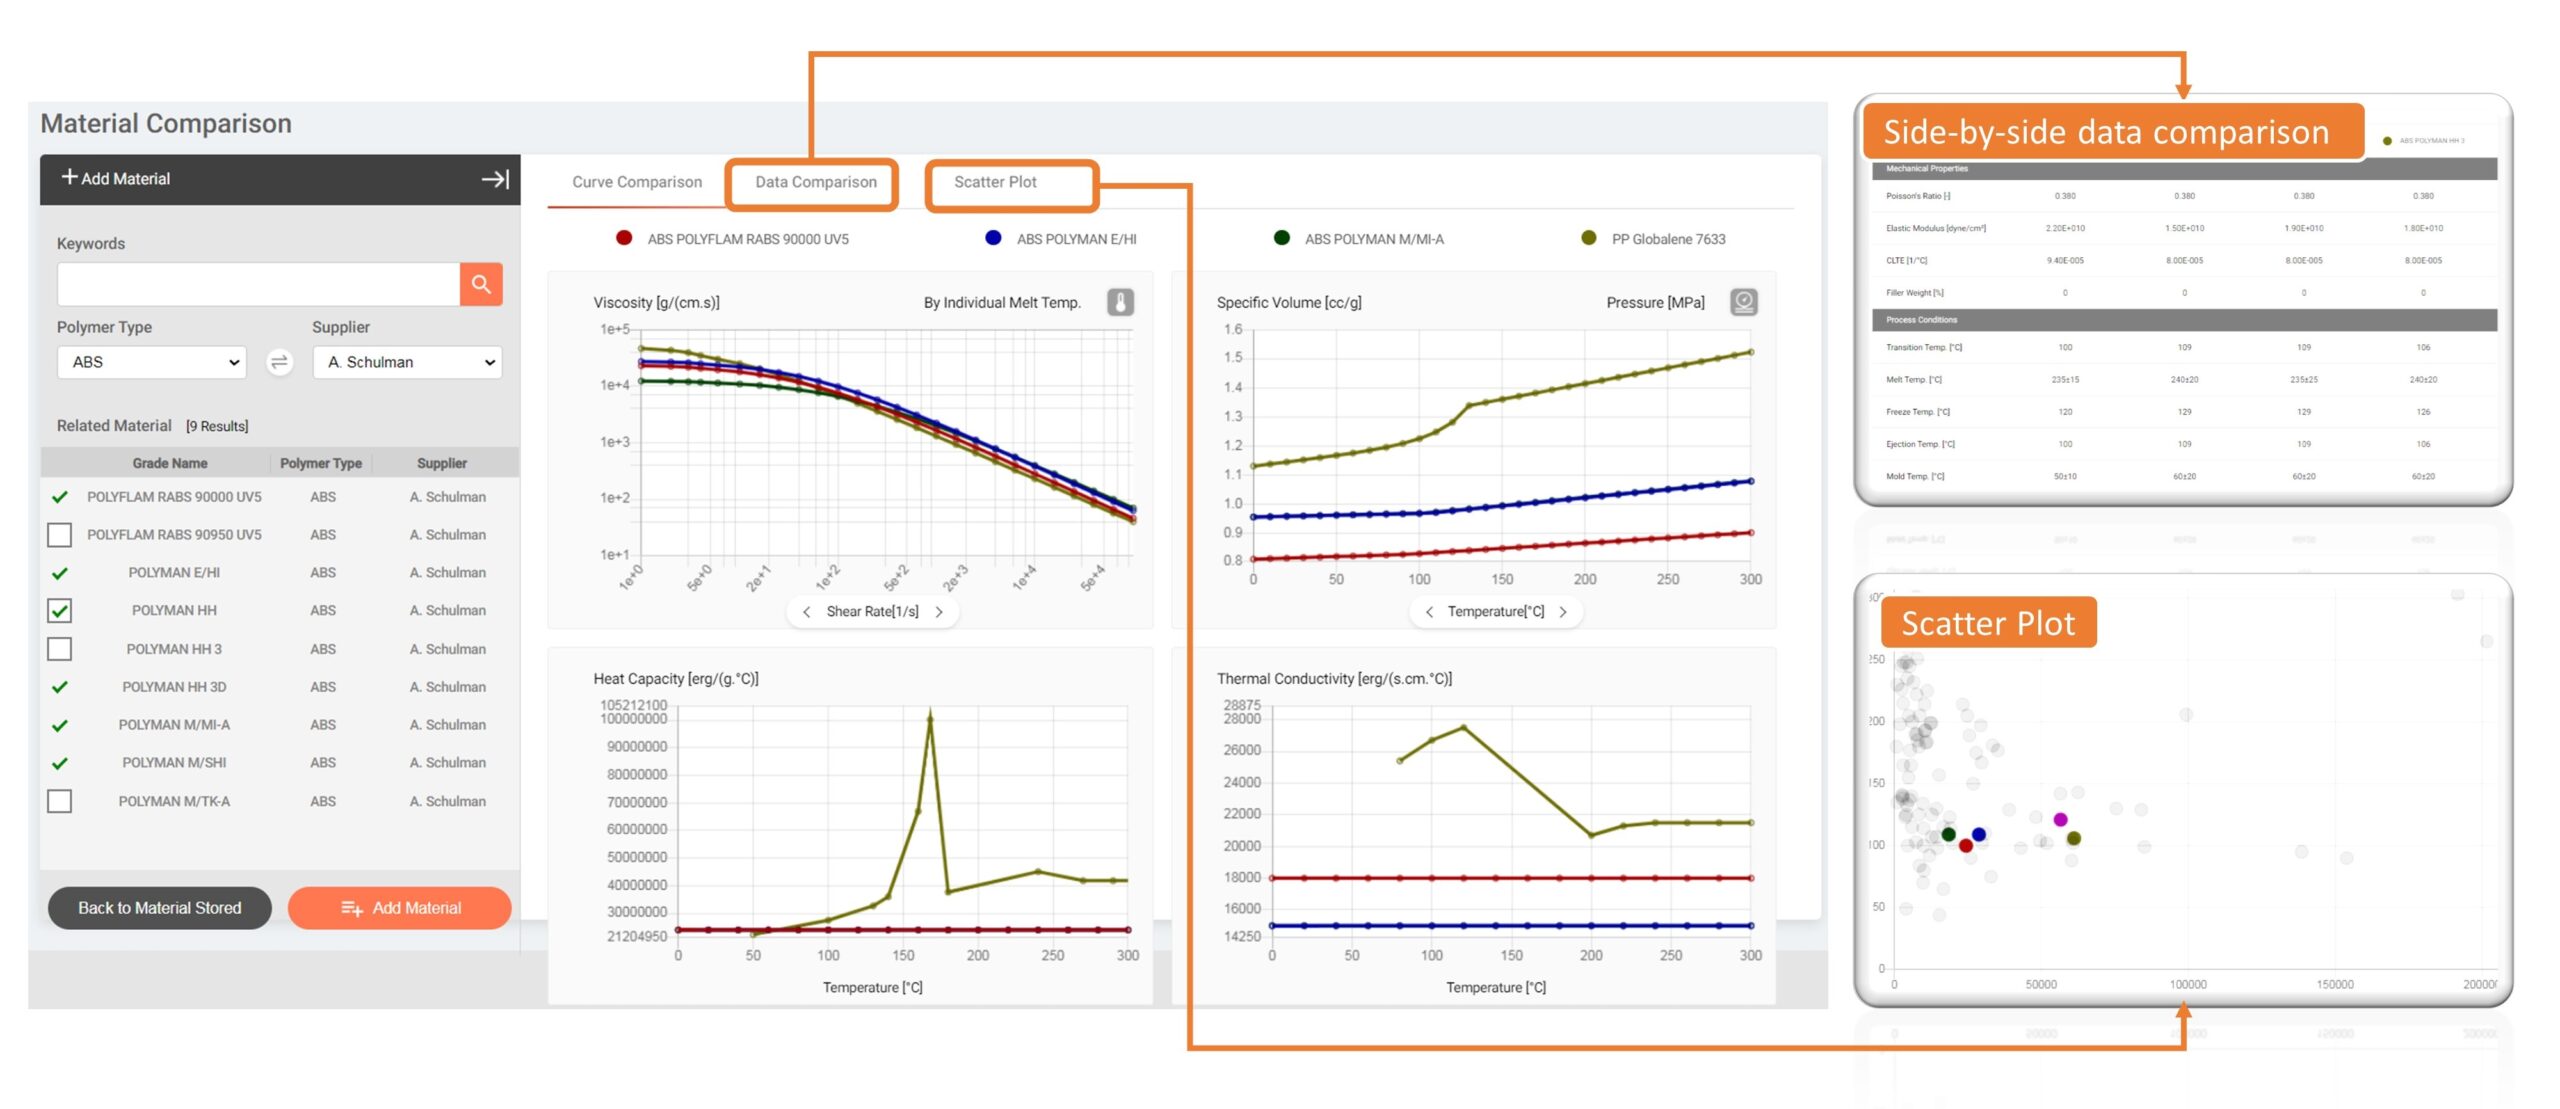Click previous arrow beside Shear Rate label
This screenshot has width=2560, height=1109.
(807, 612)
